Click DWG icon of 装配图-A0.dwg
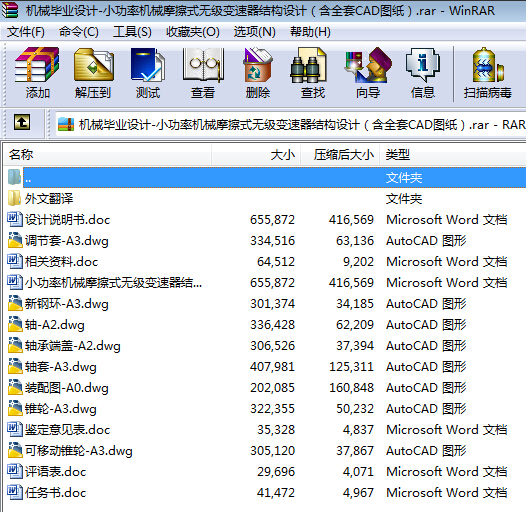 [x=14, y=387]
